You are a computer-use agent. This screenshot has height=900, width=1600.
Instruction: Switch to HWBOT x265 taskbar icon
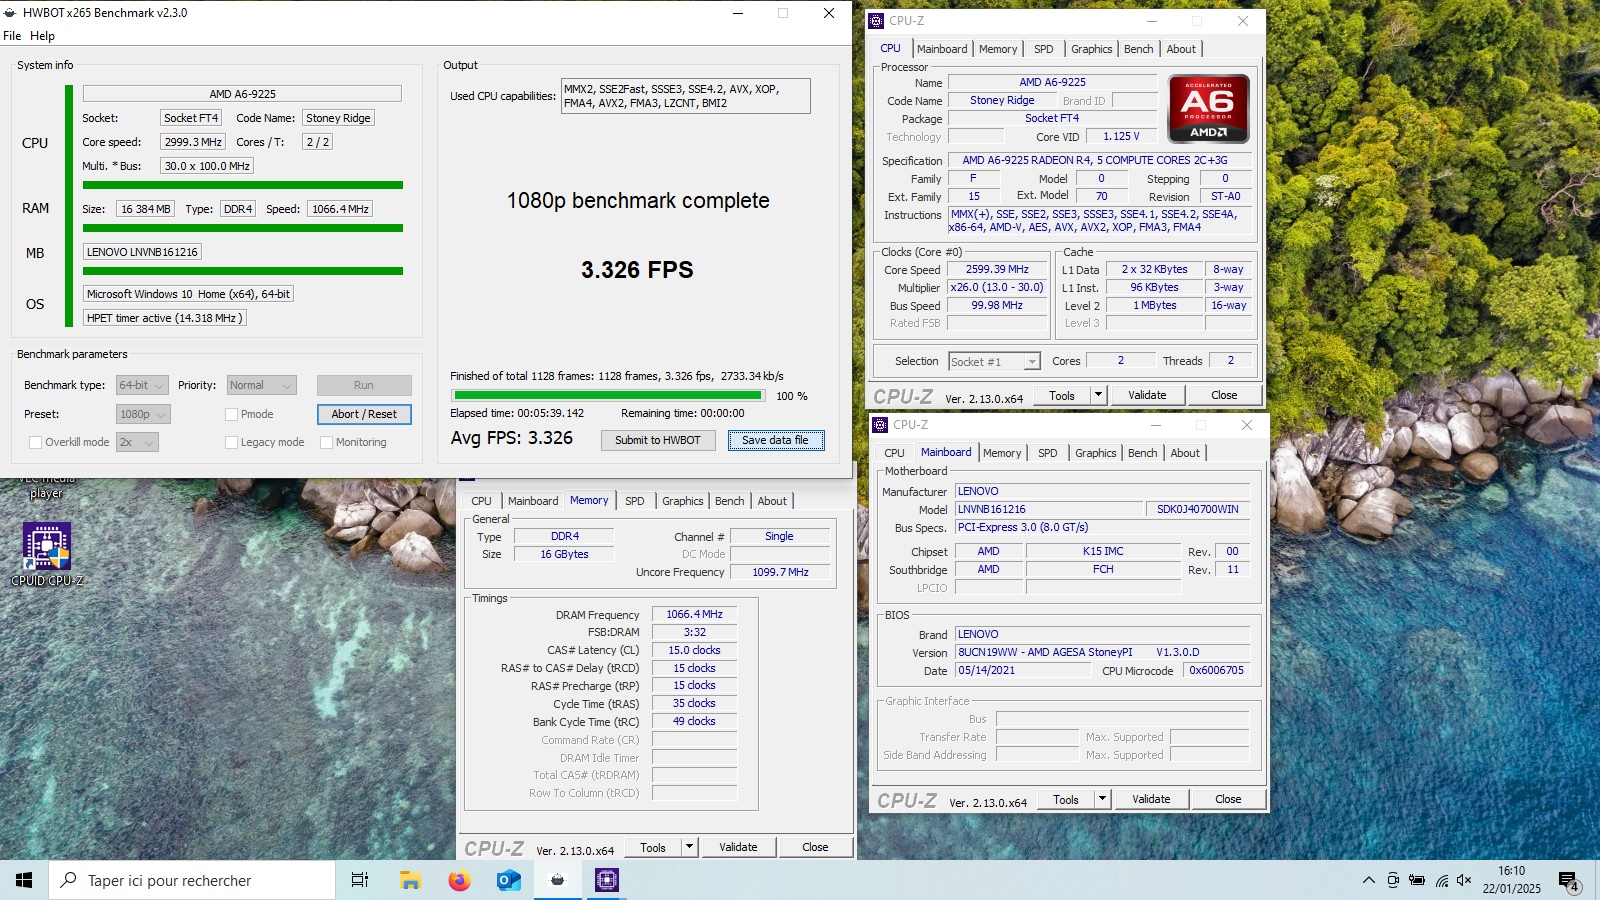pyautogui.click(x=557, y=880)
